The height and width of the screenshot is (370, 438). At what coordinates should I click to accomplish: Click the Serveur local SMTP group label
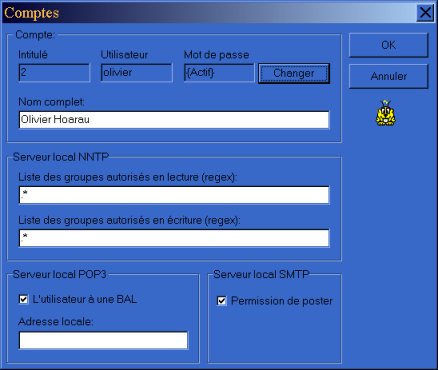click(261, 274)
